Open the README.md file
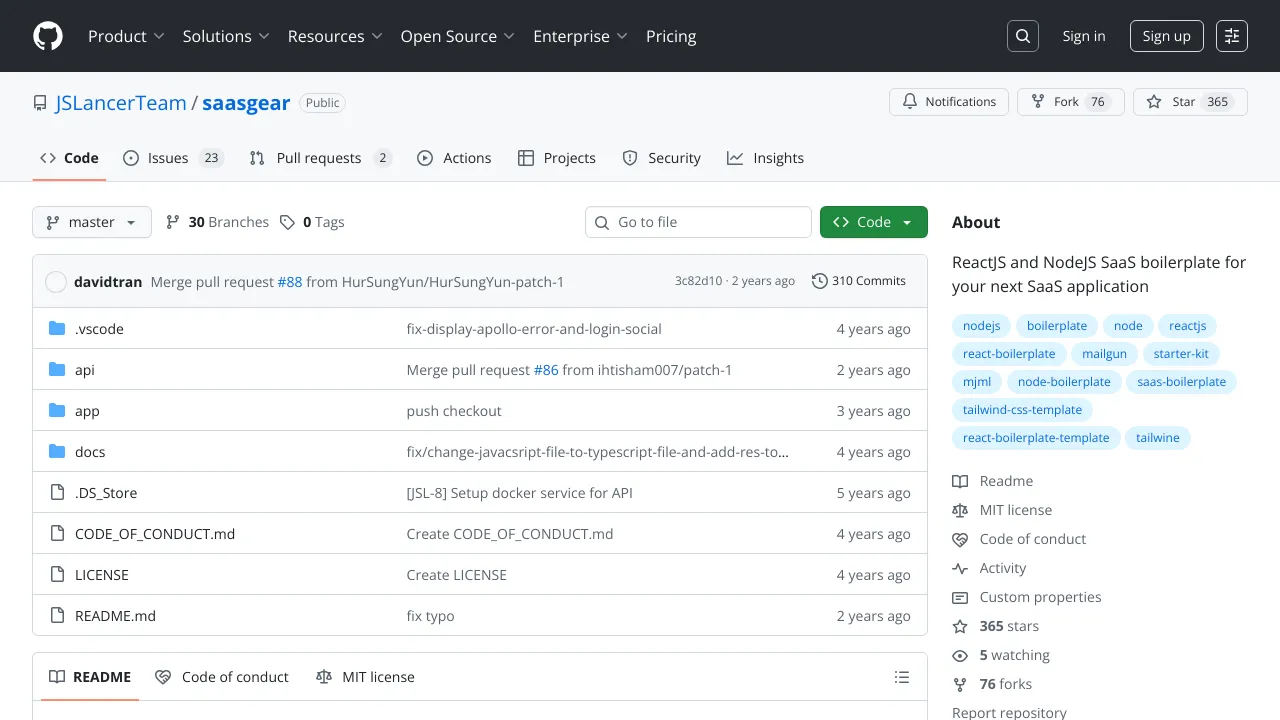Image resolution: width=1280 pixels, height=720 pixels. (x=115, y=616)
